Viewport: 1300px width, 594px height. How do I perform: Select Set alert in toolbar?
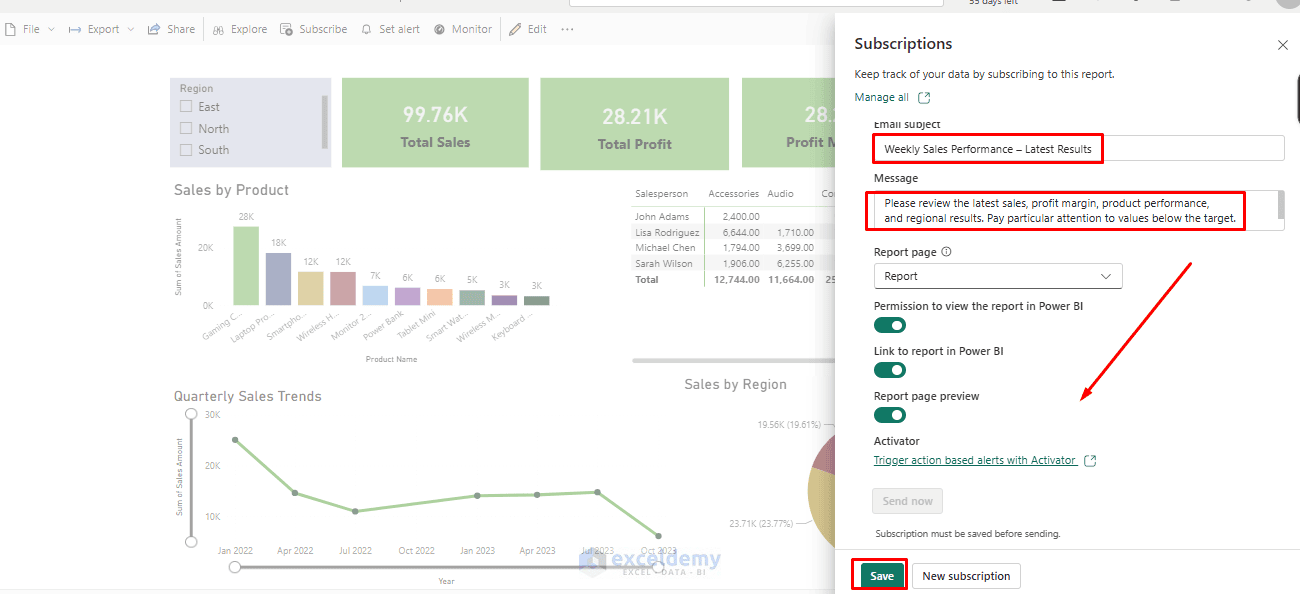pyautogui.click(x=390, y=29)
